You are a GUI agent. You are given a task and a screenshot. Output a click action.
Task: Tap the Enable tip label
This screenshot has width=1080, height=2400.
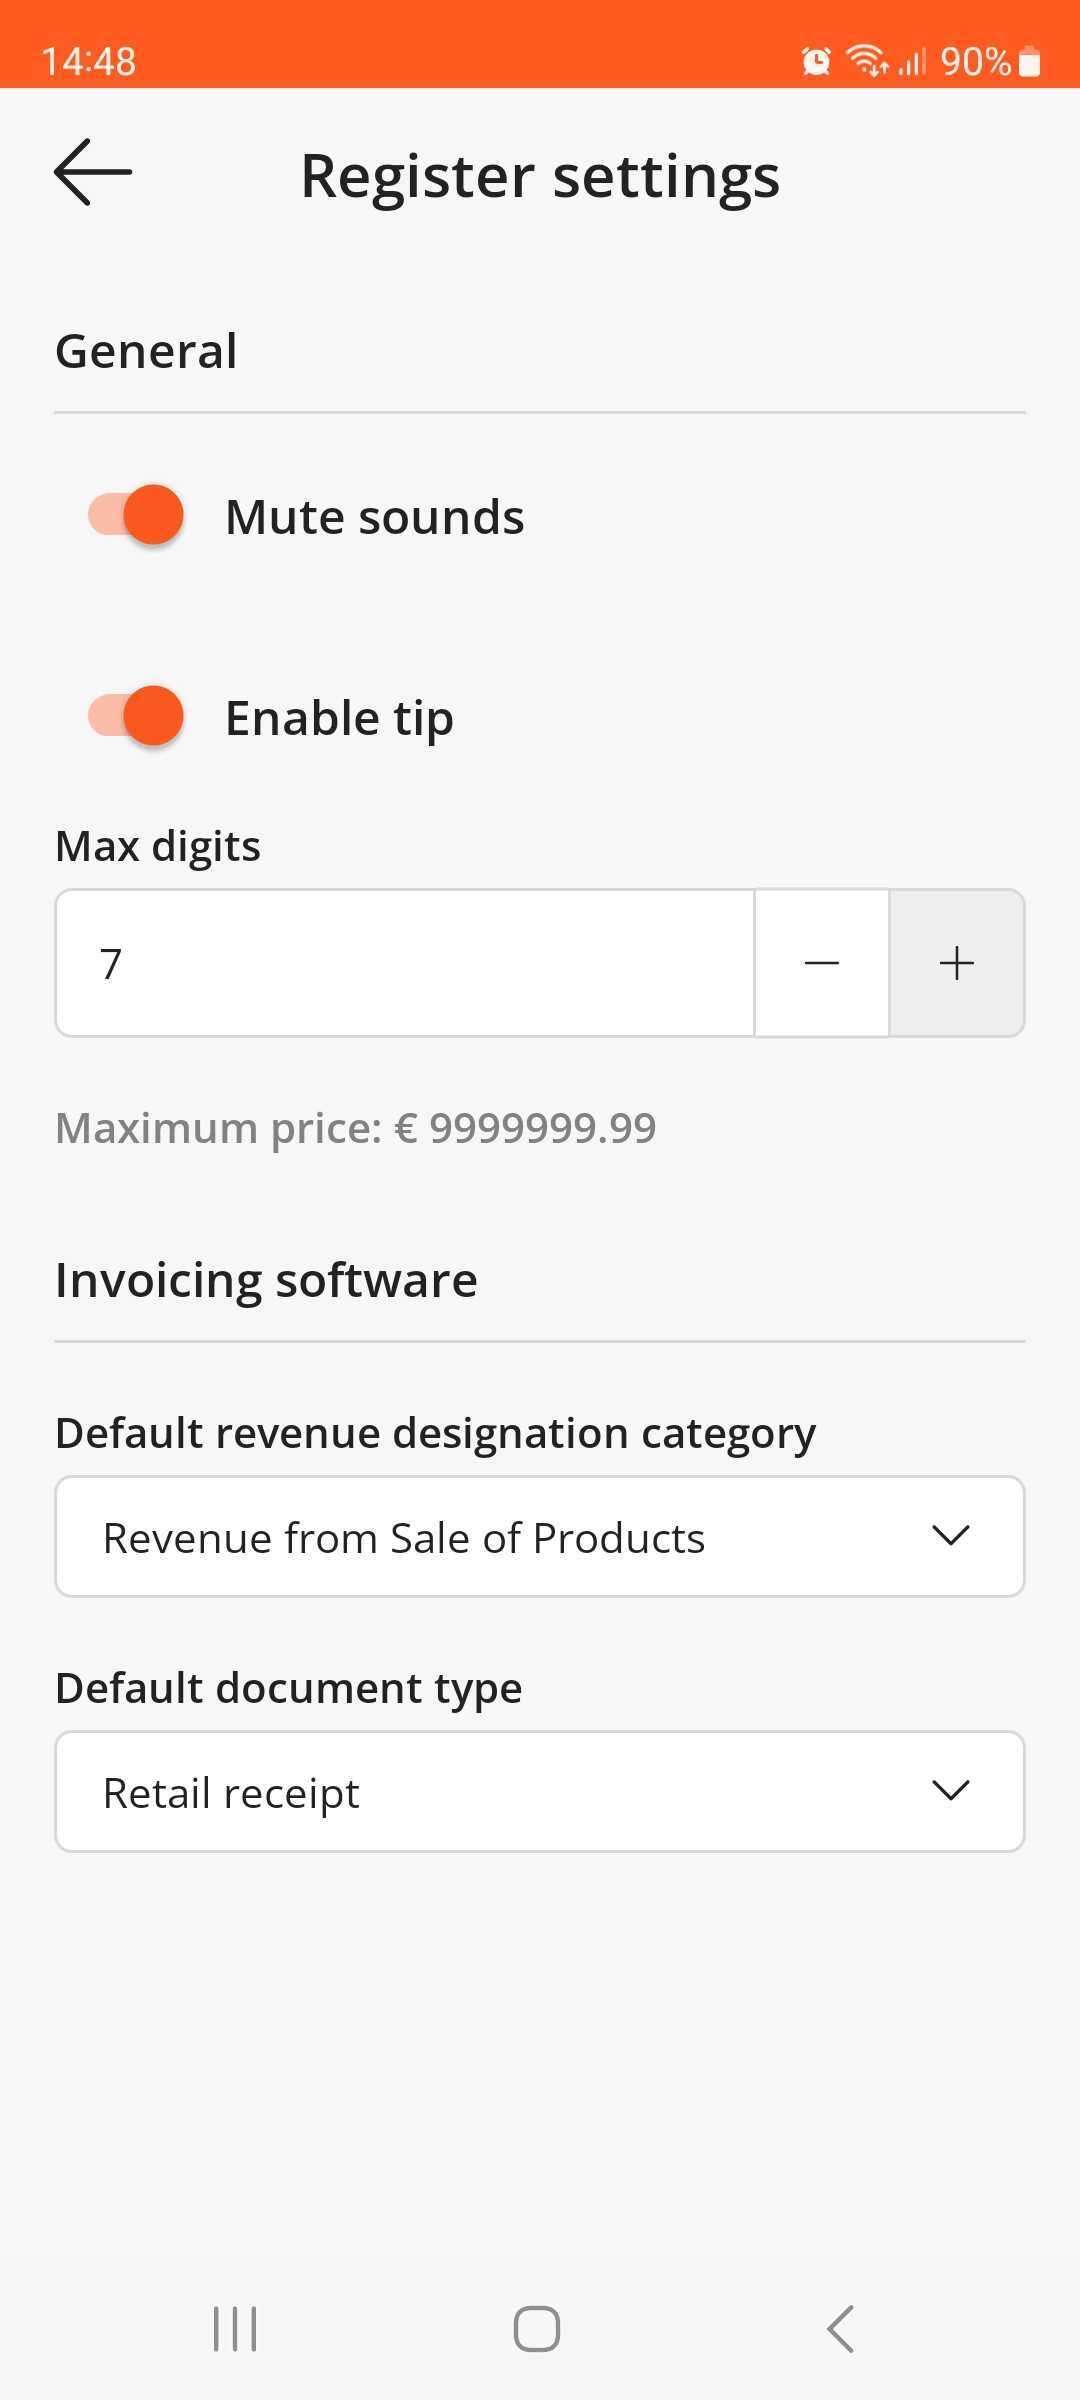(x=339, y=718)
